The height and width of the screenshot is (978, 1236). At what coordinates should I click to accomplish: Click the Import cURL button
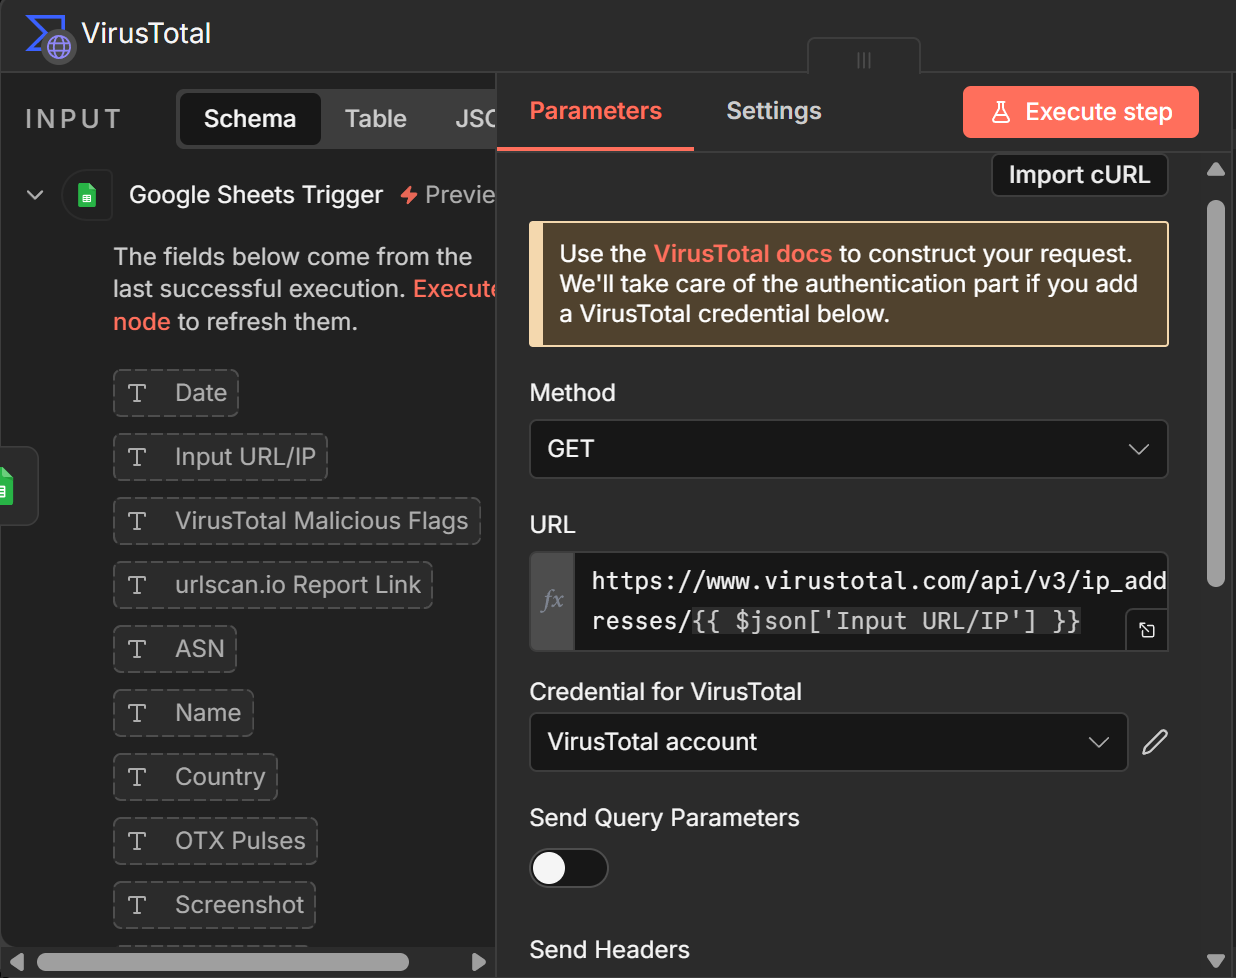coord(1079,175)
